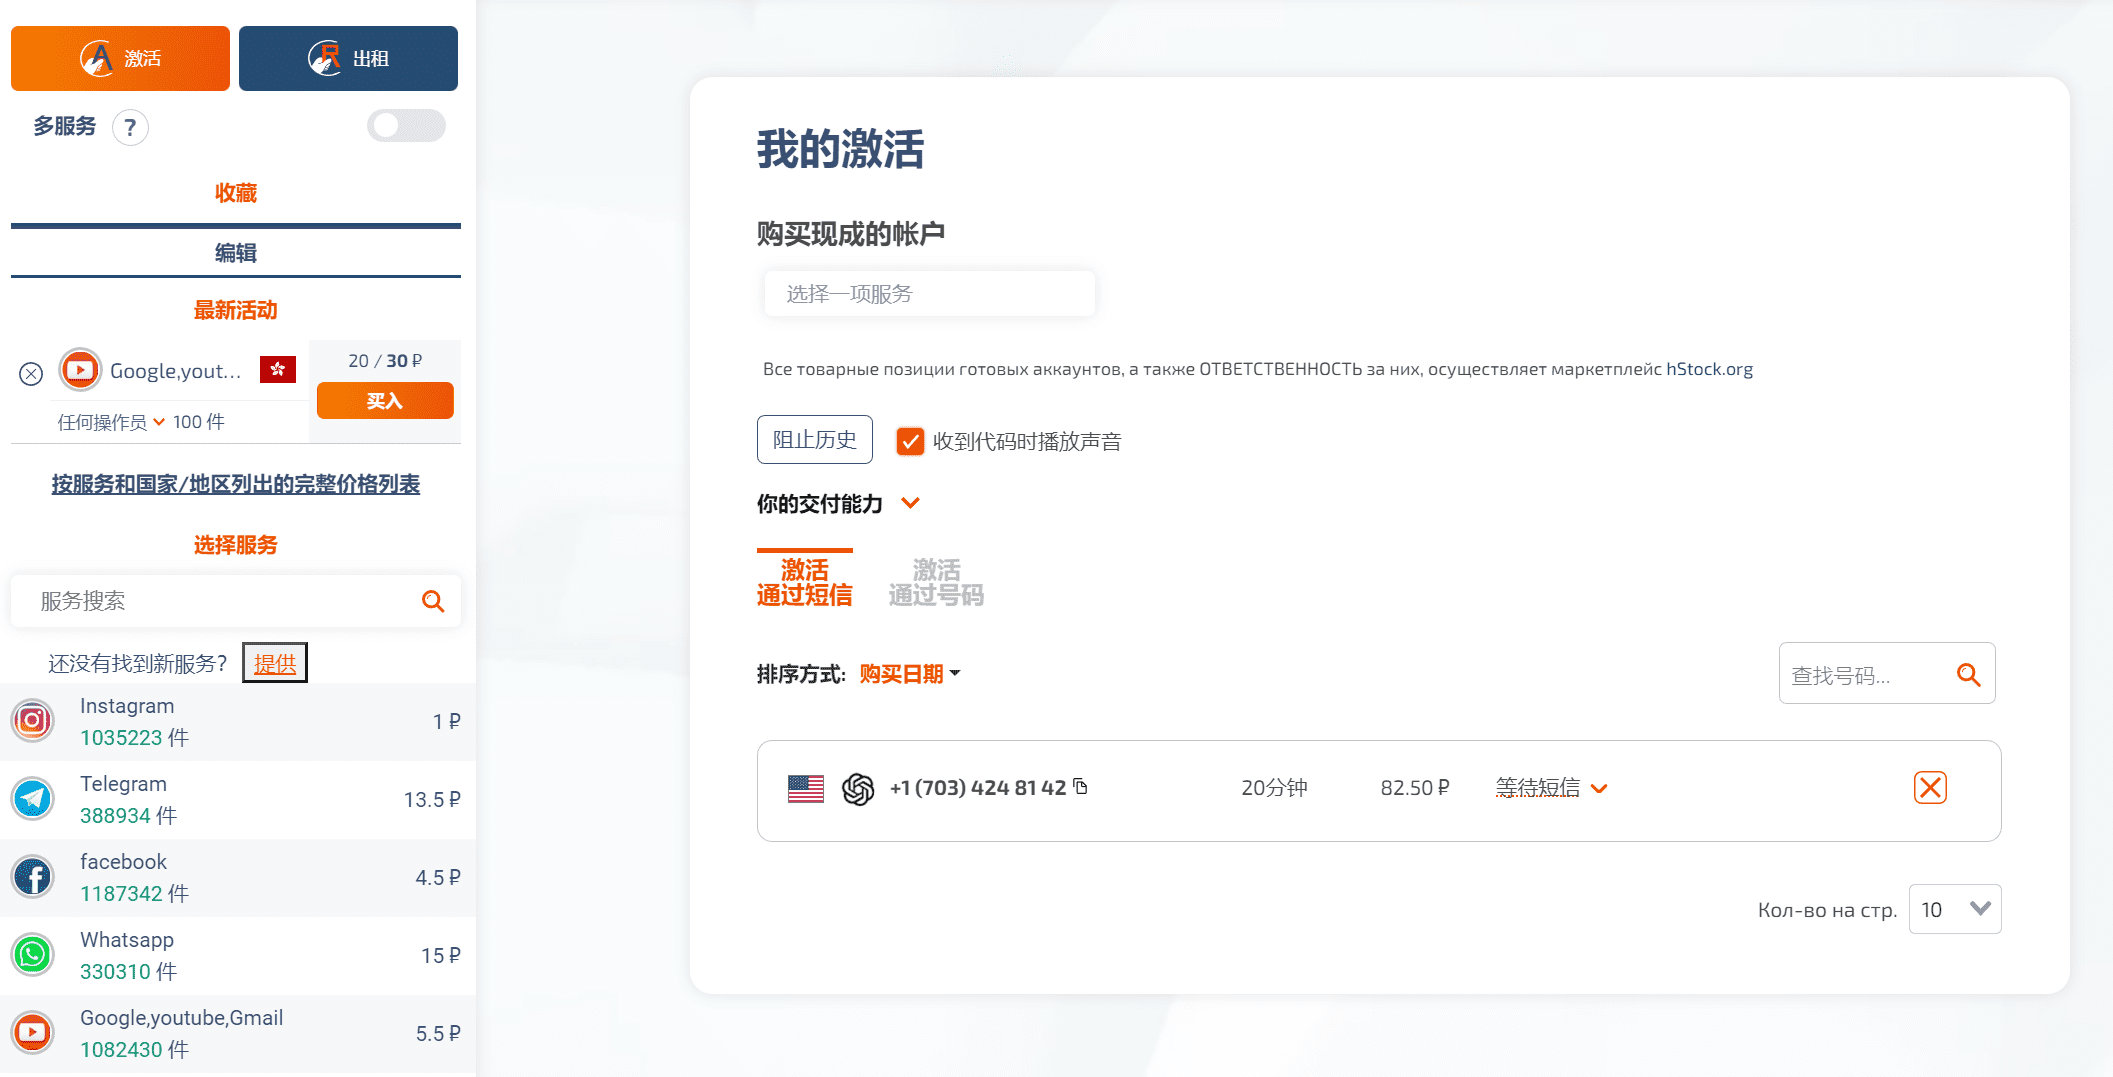Click the 买入 purchase button
Screen dimensions: 2113x1077
pyautogui.click(x=384, y=400)
